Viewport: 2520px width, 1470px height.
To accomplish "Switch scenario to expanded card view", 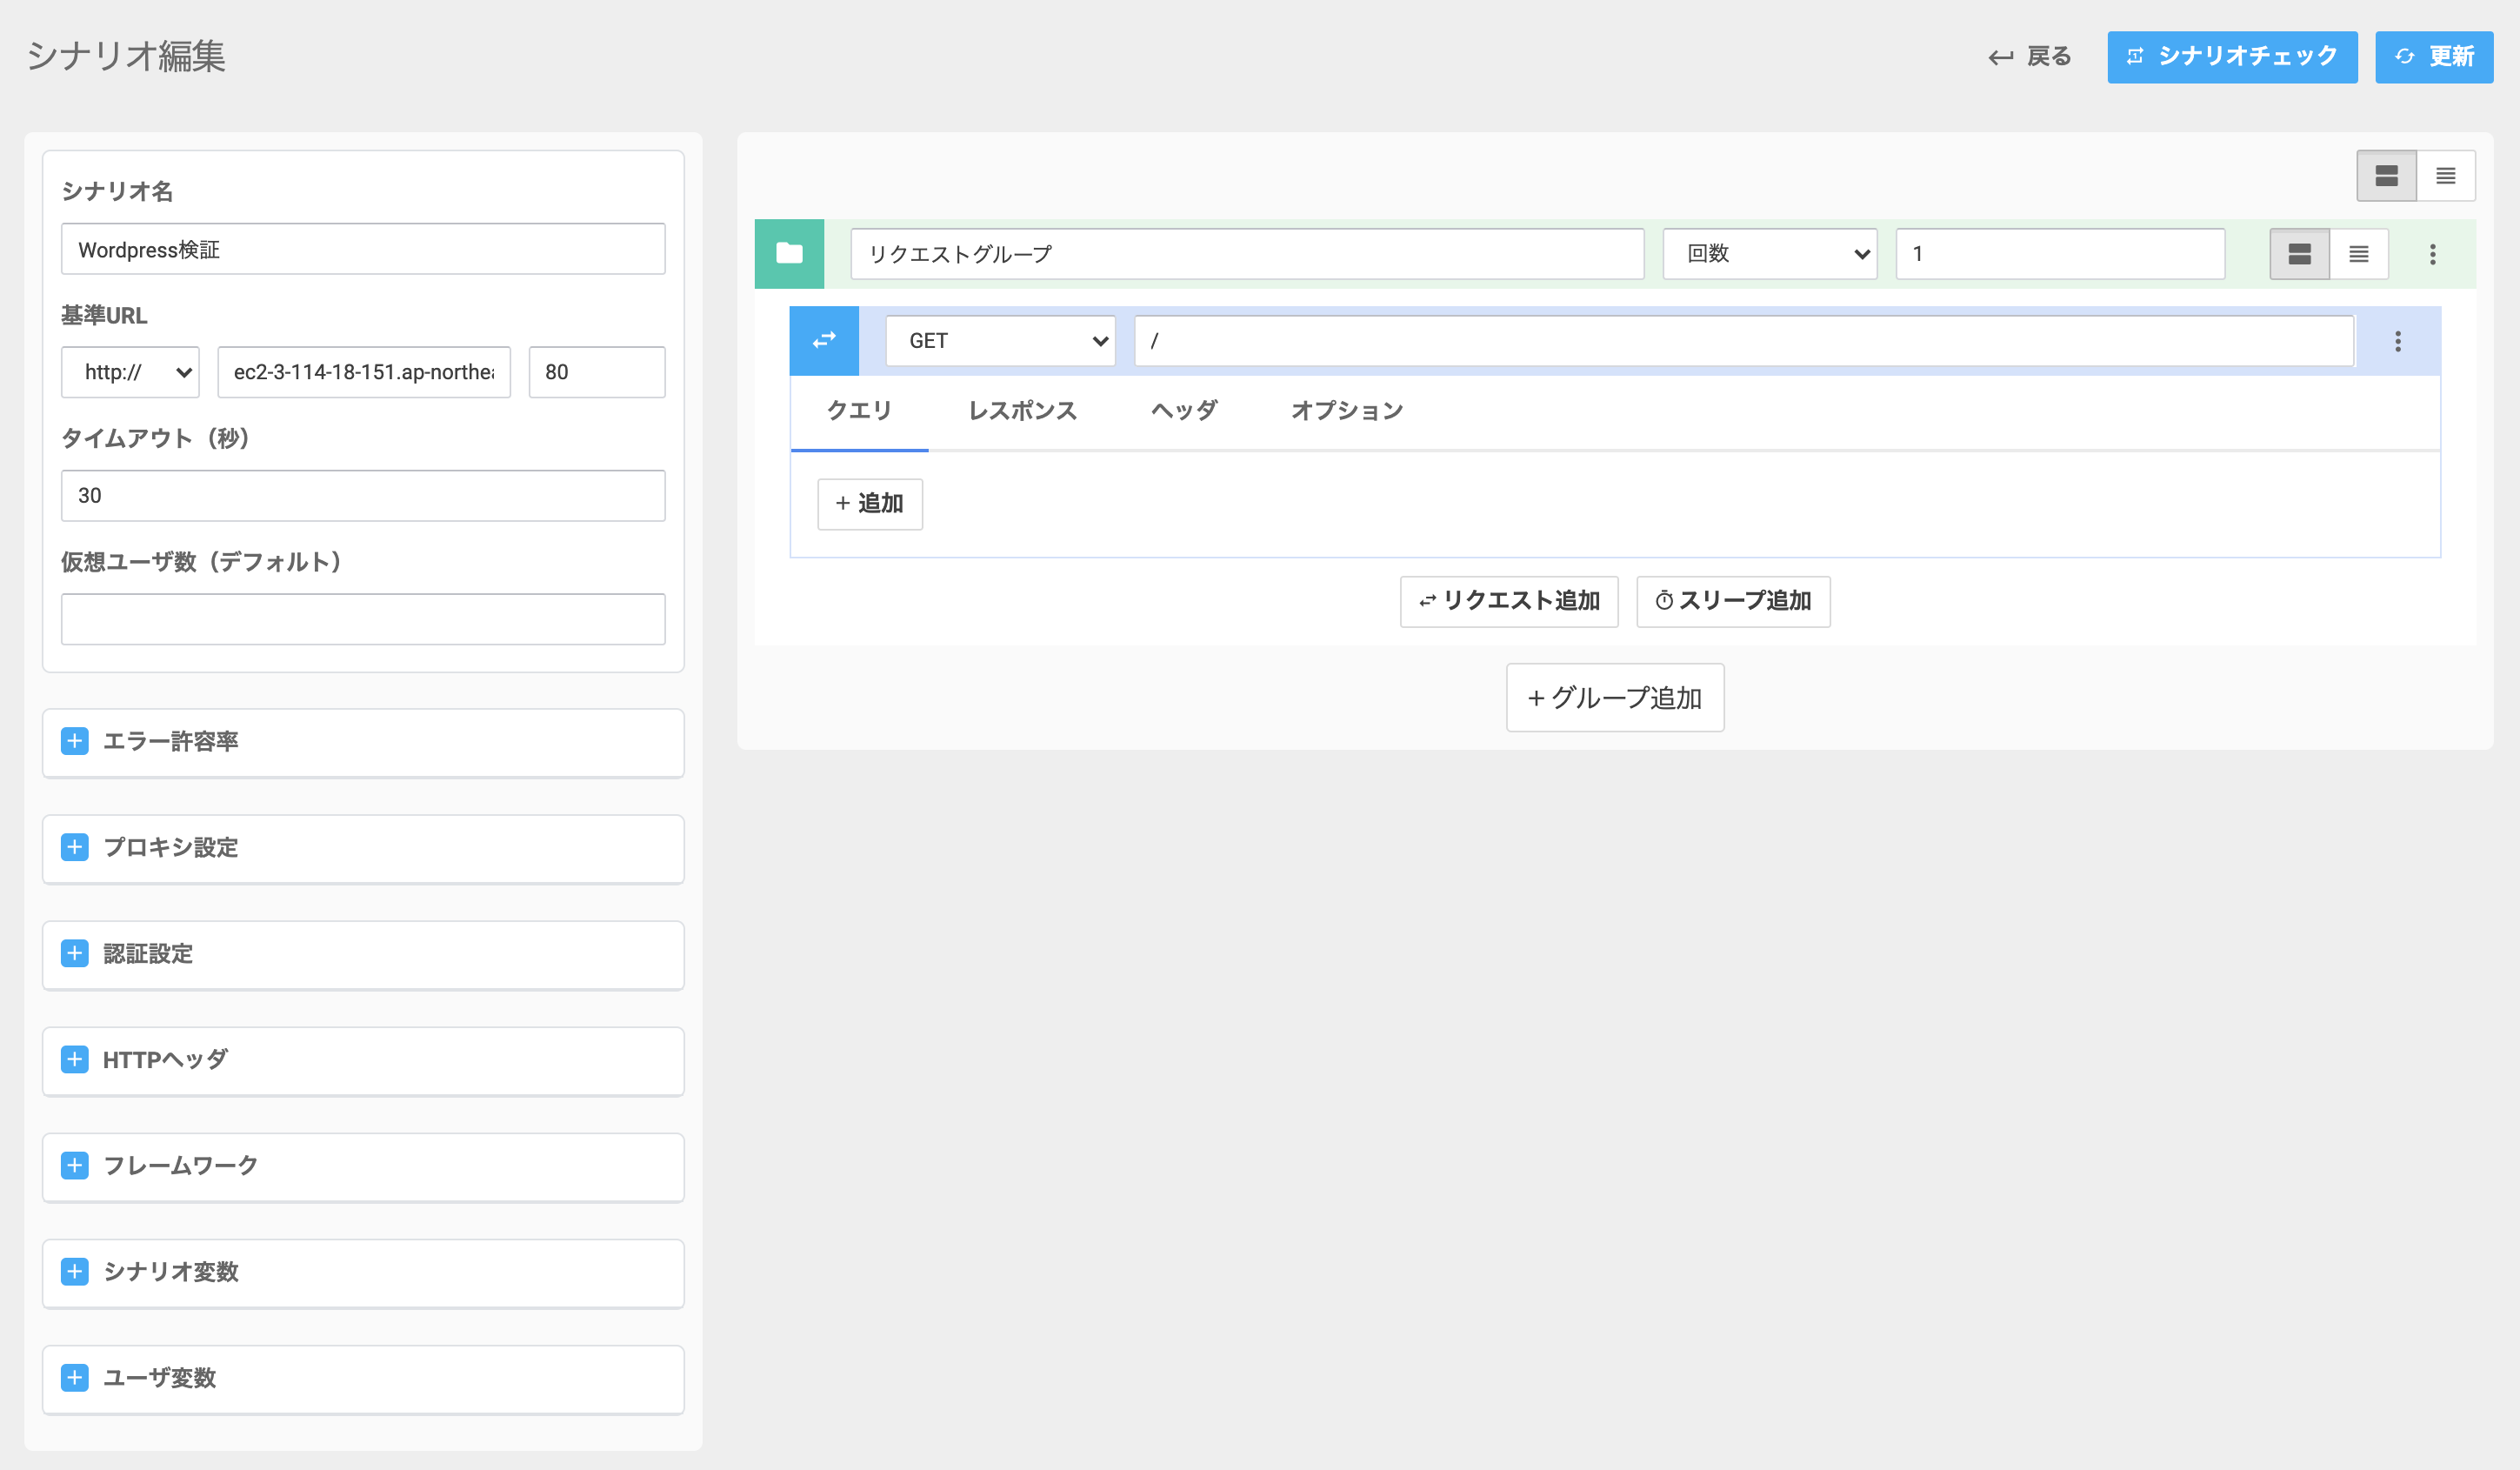I will (x=2386, y=176).
